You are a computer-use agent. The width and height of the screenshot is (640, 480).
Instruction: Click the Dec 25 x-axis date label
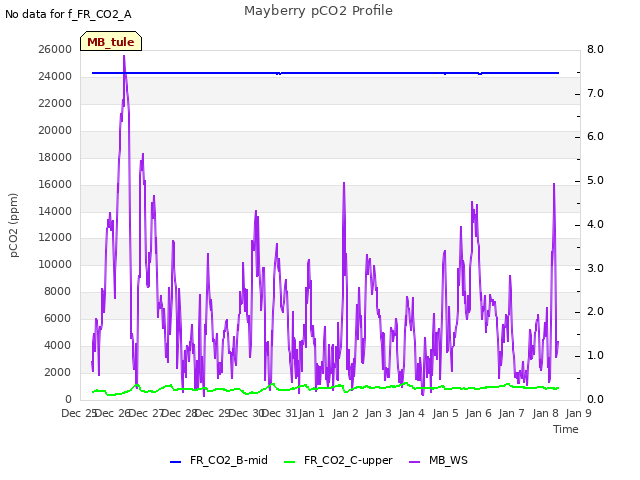(x=79, y=413)
